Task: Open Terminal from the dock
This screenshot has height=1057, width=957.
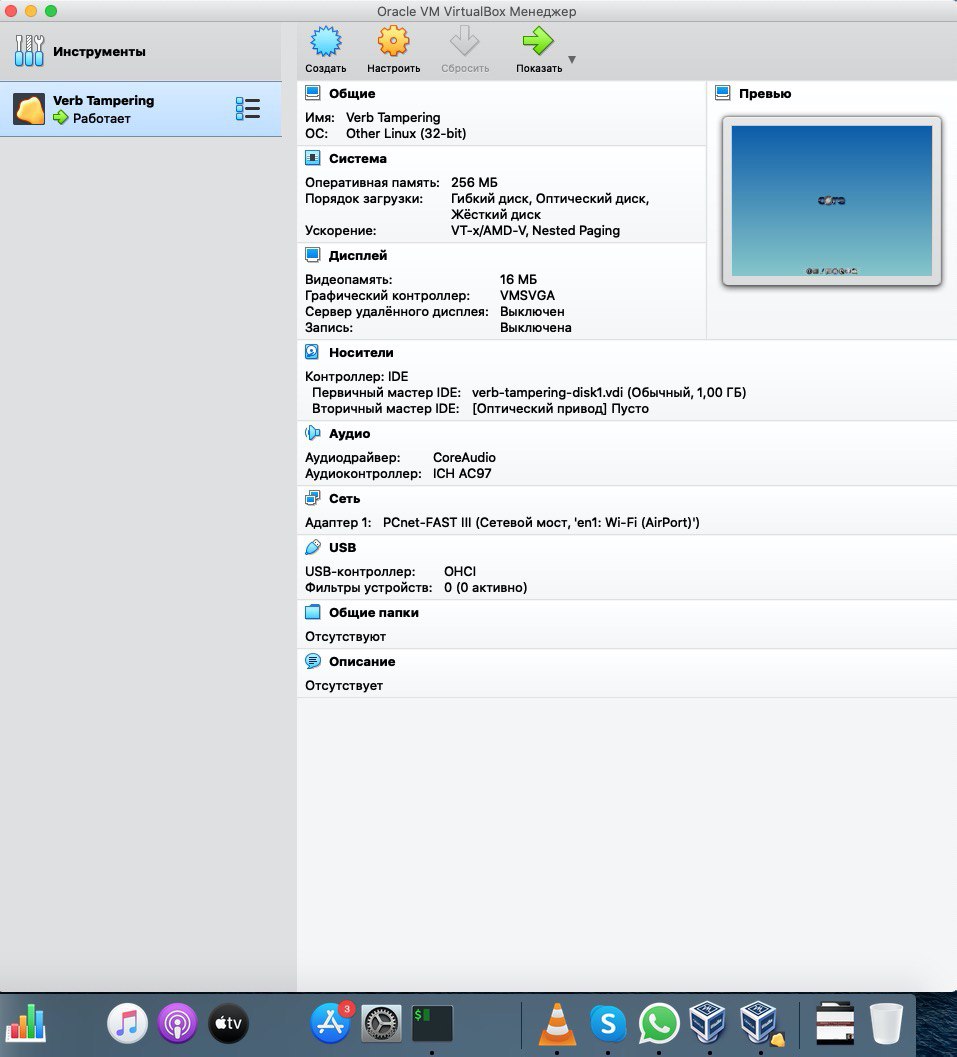Action: (432, 1023)
